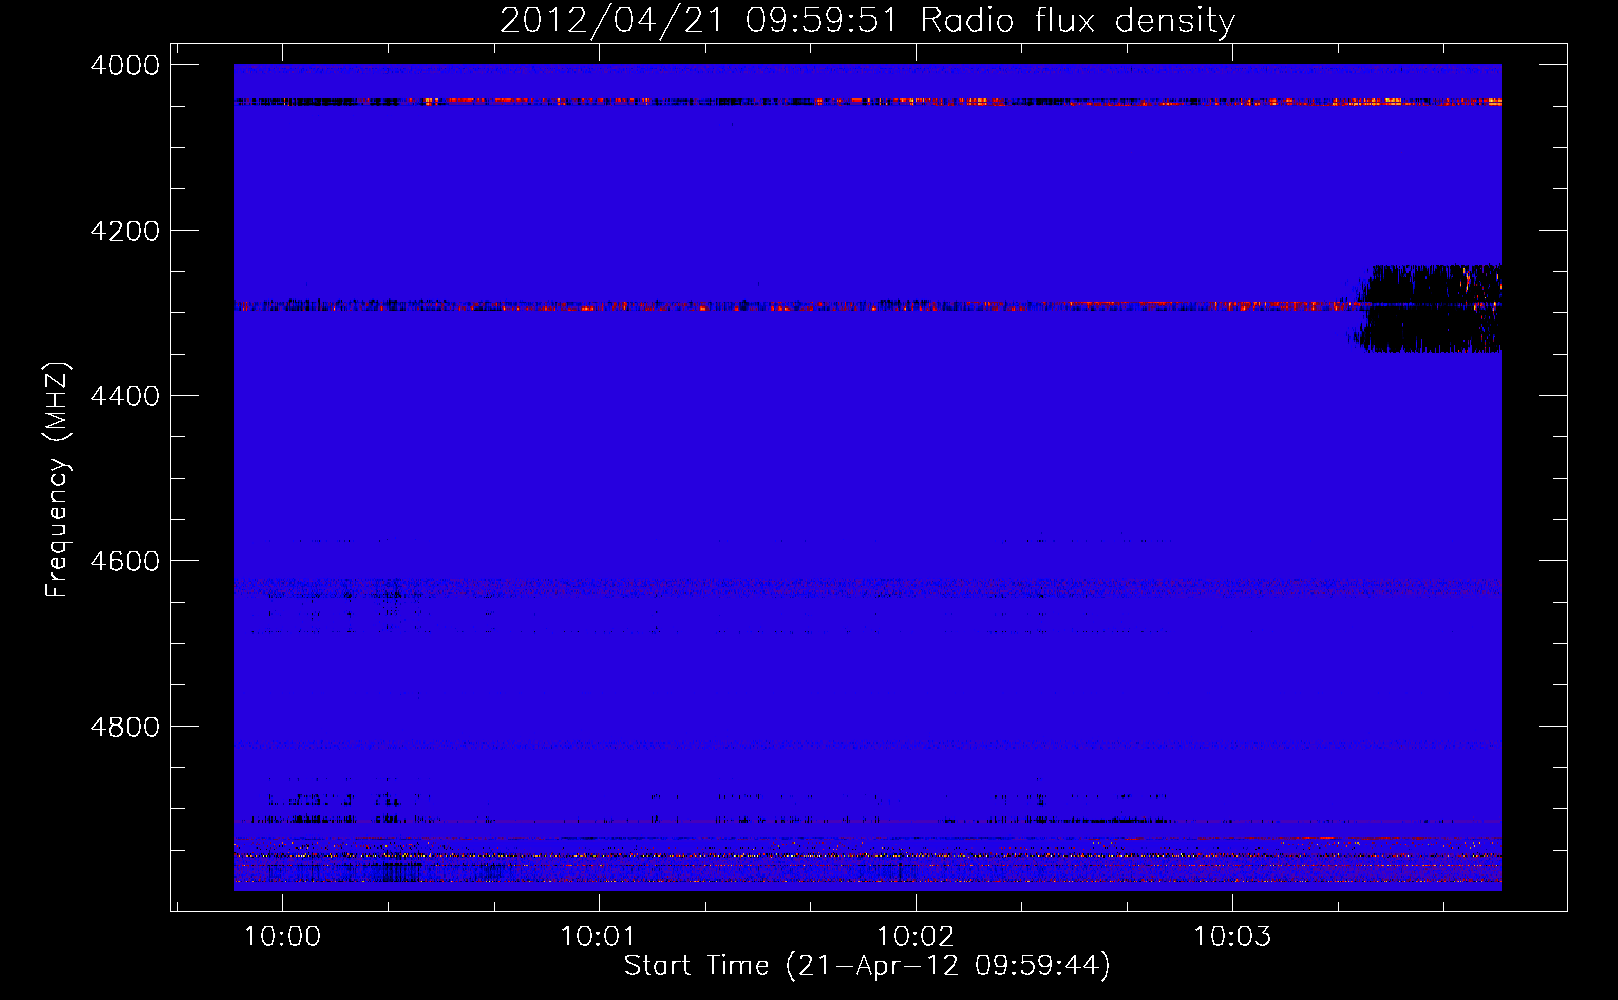Click the 'Start Time (21-Apr-12 09:59:44)' label

pos(867,966)
